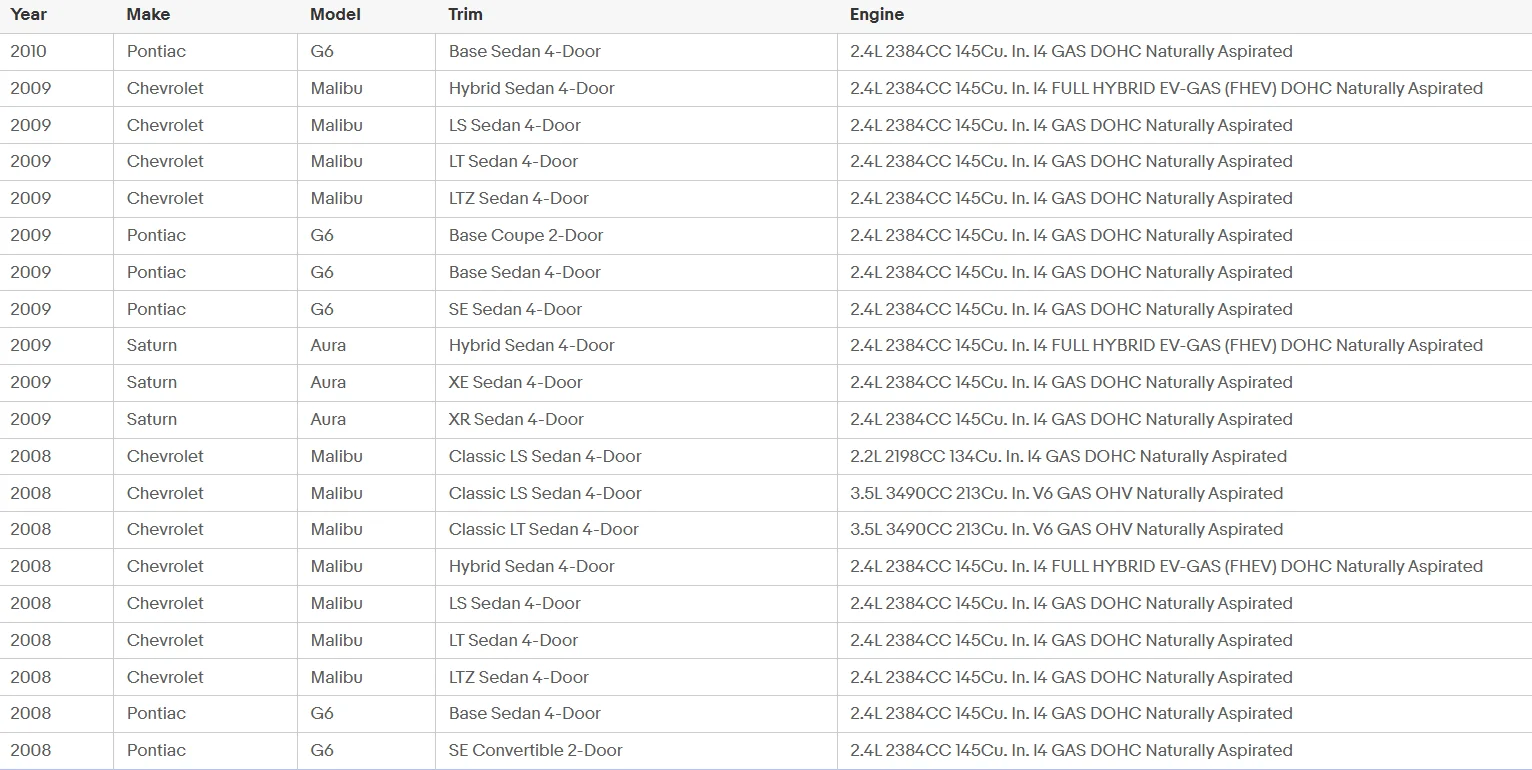This screenshot has height=770, width=1532.
Task: Select G6 in the SE Sedan 4-Door row
Action: pyautogui.click(x=322, y=310)
